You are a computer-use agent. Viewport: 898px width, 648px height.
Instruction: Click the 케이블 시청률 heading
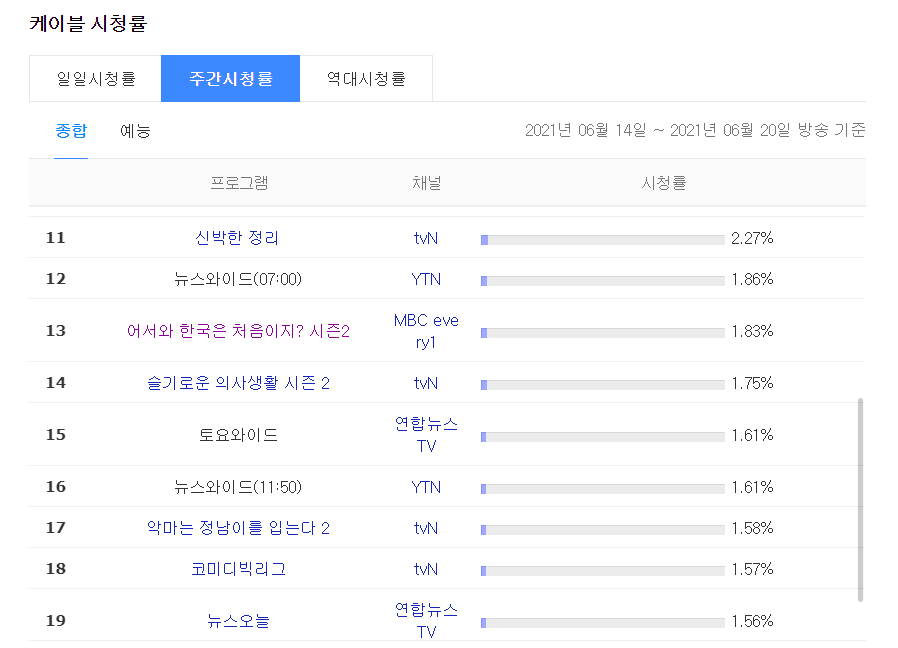88,23
